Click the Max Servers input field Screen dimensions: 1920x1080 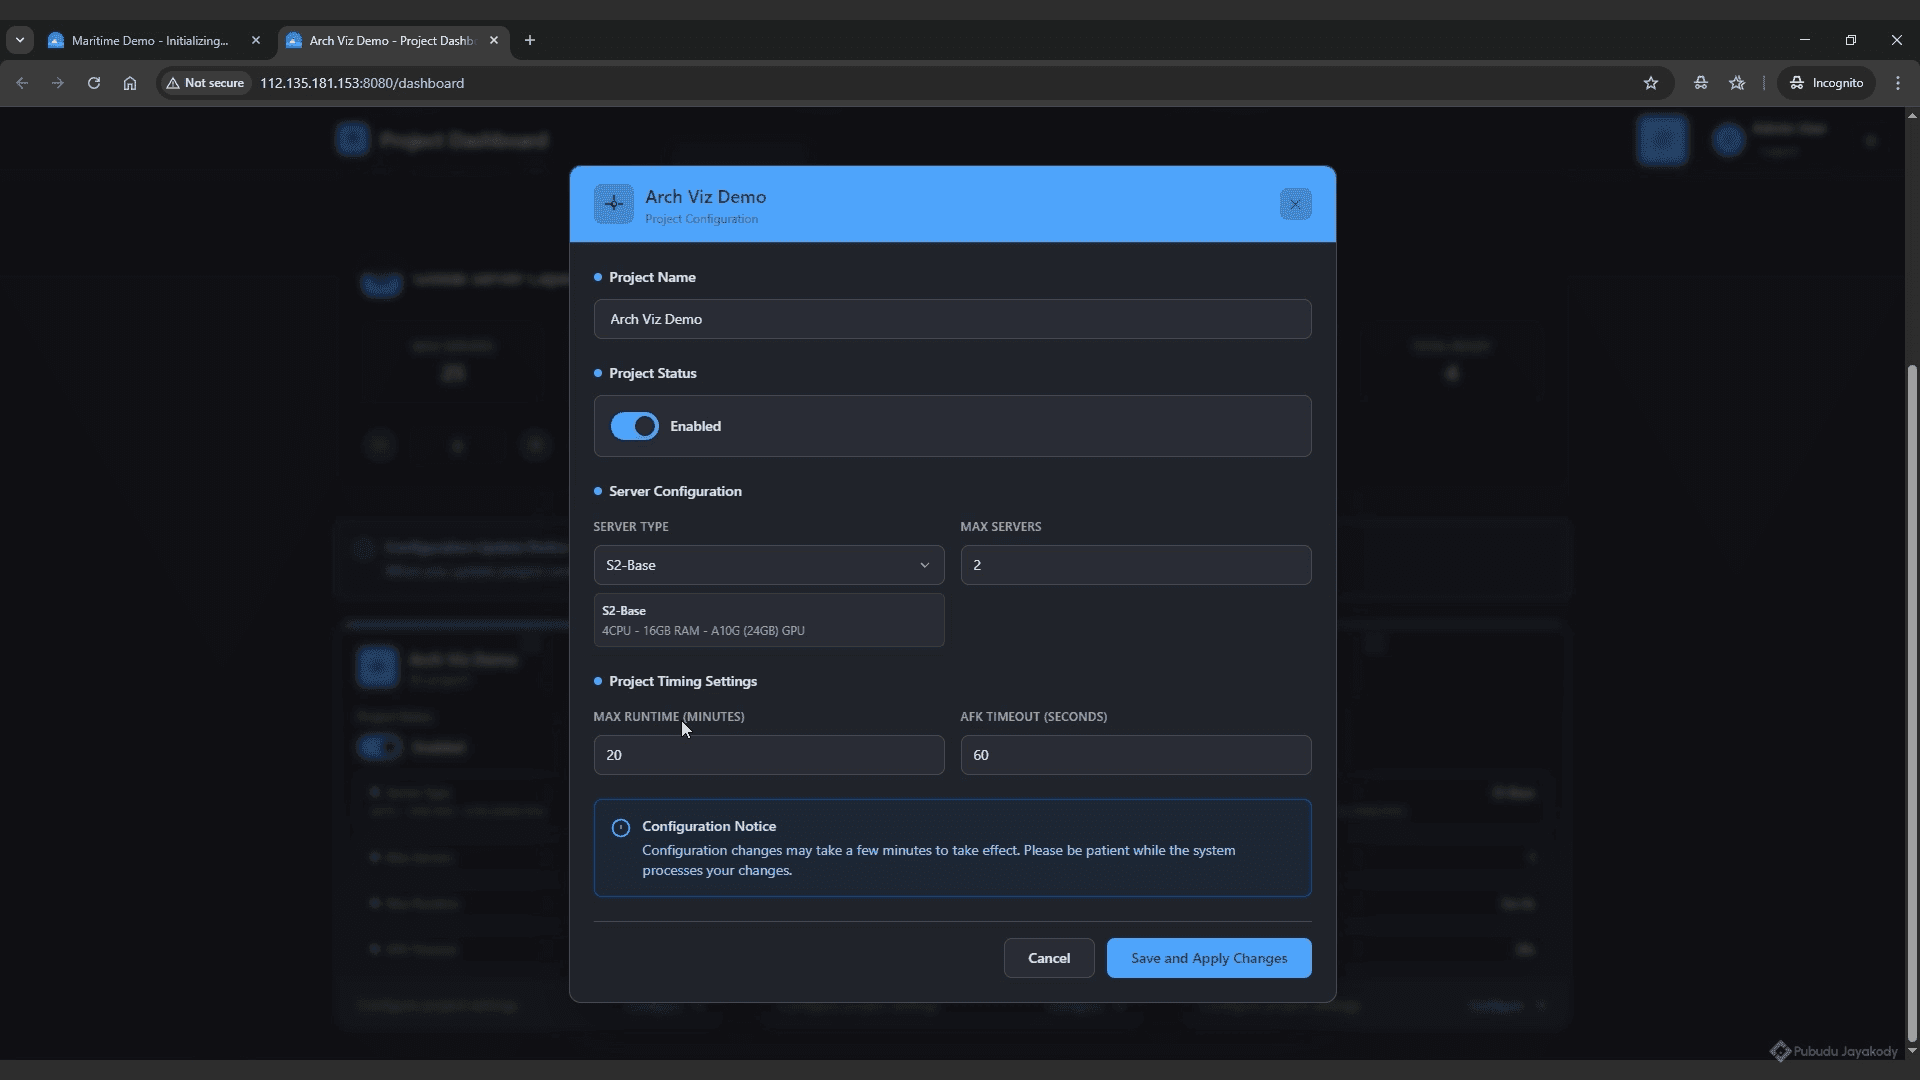pyautogui.click(x=1135, y=565)
